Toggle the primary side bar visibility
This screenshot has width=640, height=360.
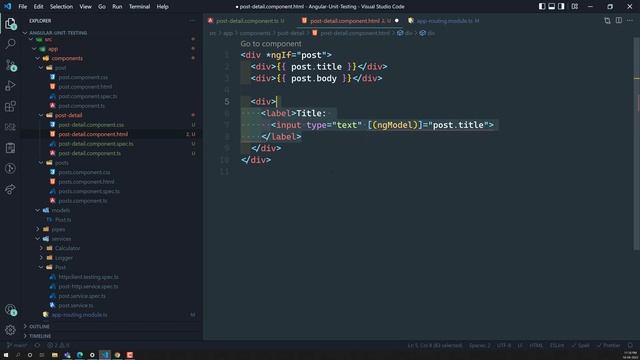pos(542,7)
